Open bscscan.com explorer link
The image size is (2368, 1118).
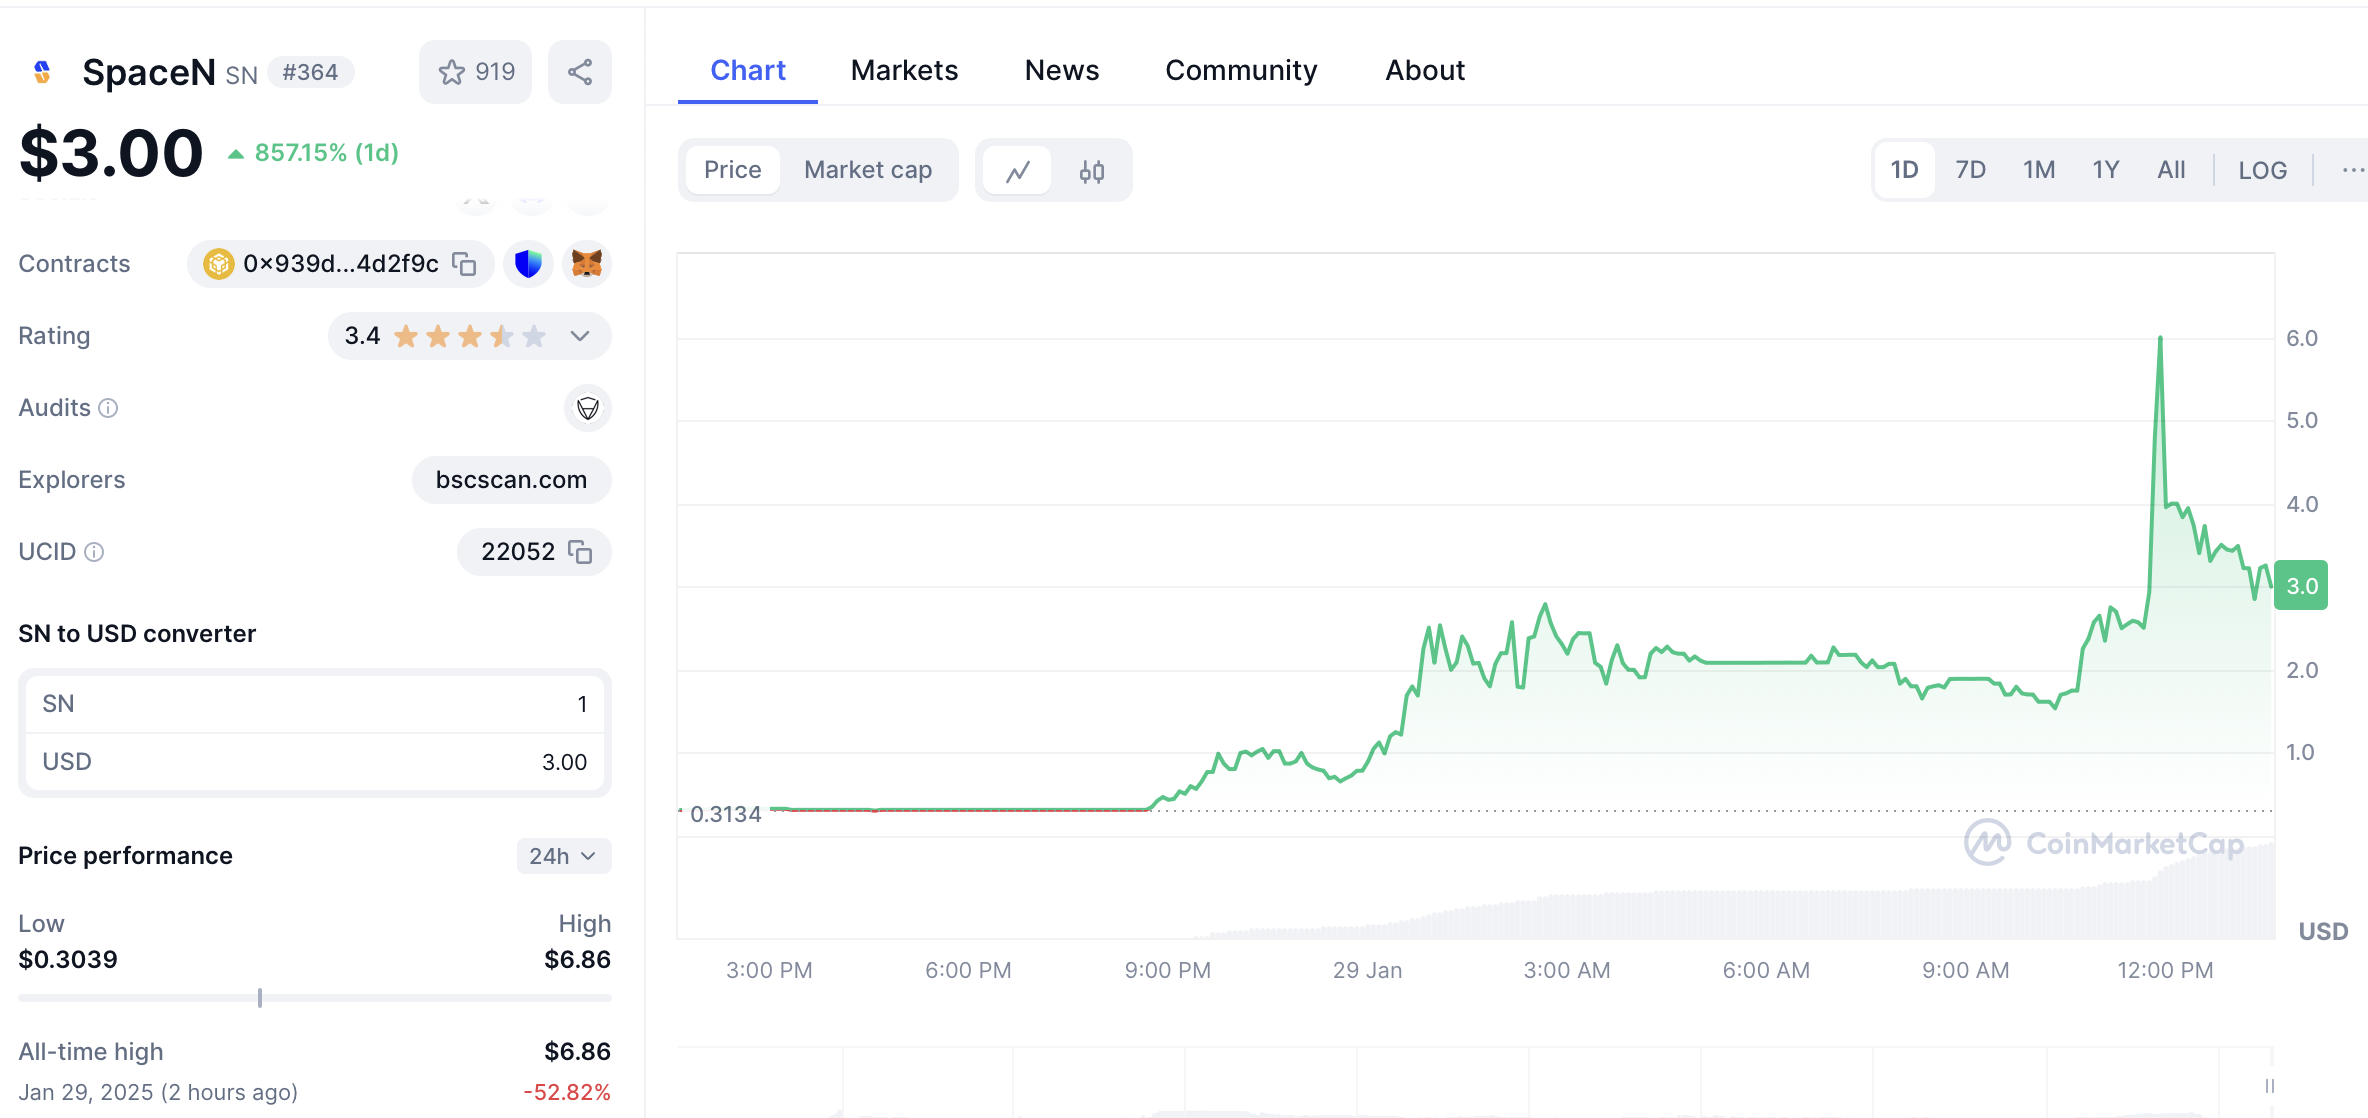(511, 480)
